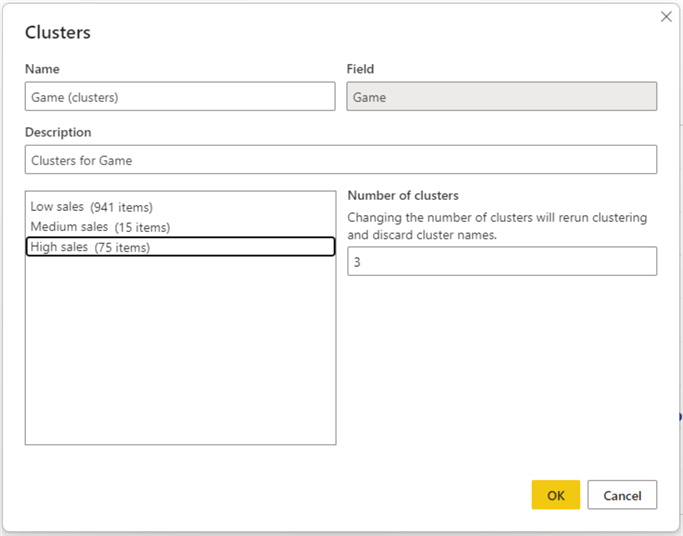This screenshot has width=683, height=536.
Task: Click the Field label above the Game box
Action: 360,69
